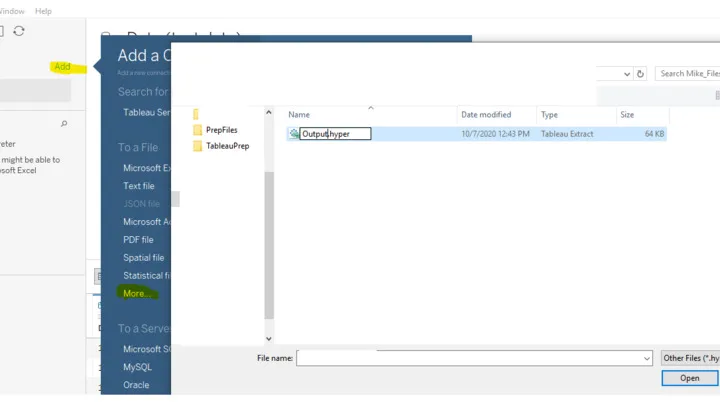This screenshot has height=402, width=720.
Task: Sort files by Type column
Action: 549,115
